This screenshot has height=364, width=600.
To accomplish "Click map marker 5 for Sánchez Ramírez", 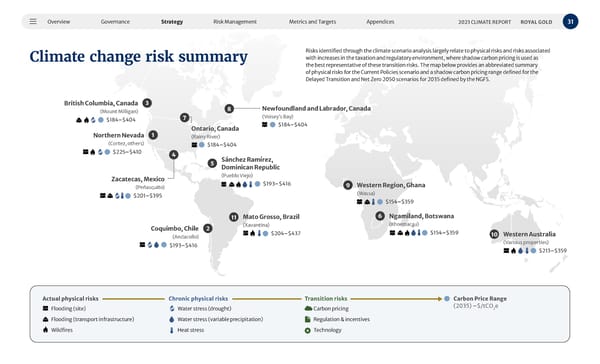I will [212, 163].
